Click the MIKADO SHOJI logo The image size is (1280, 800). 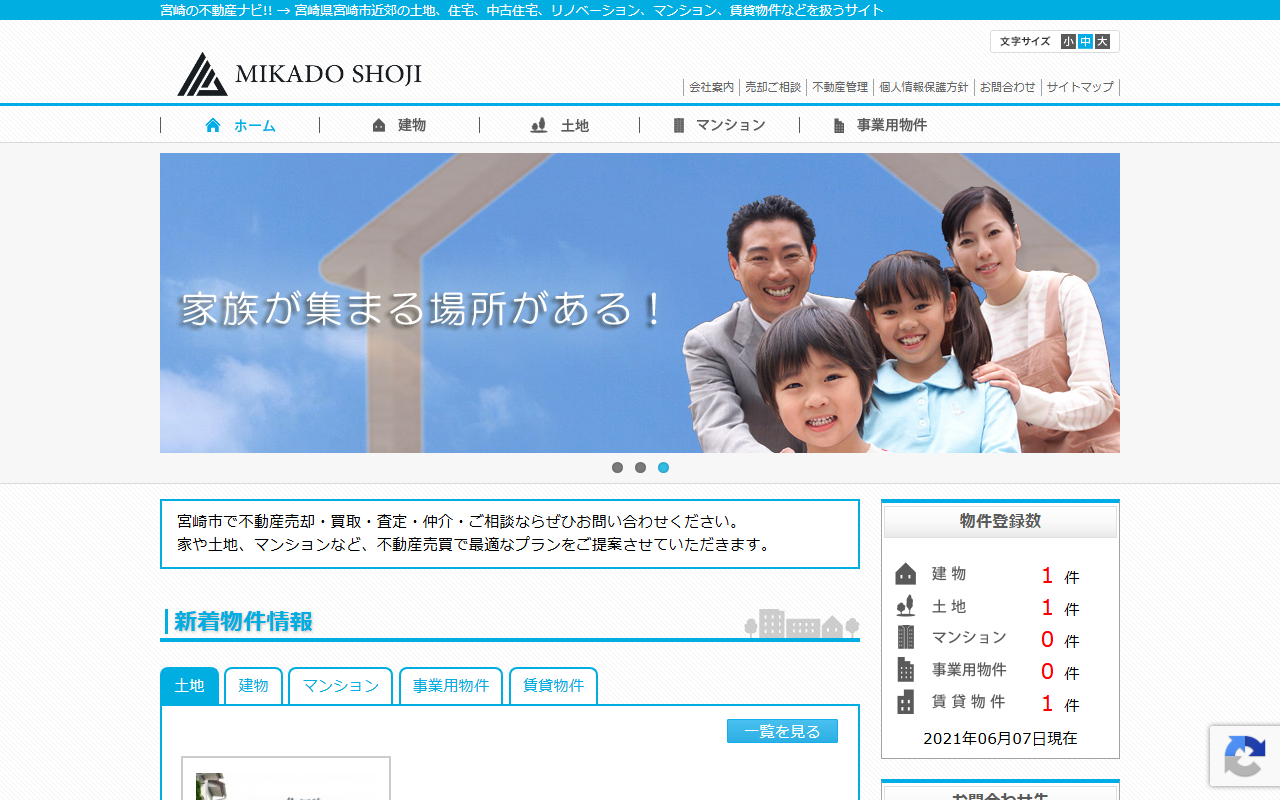(299, 74)
